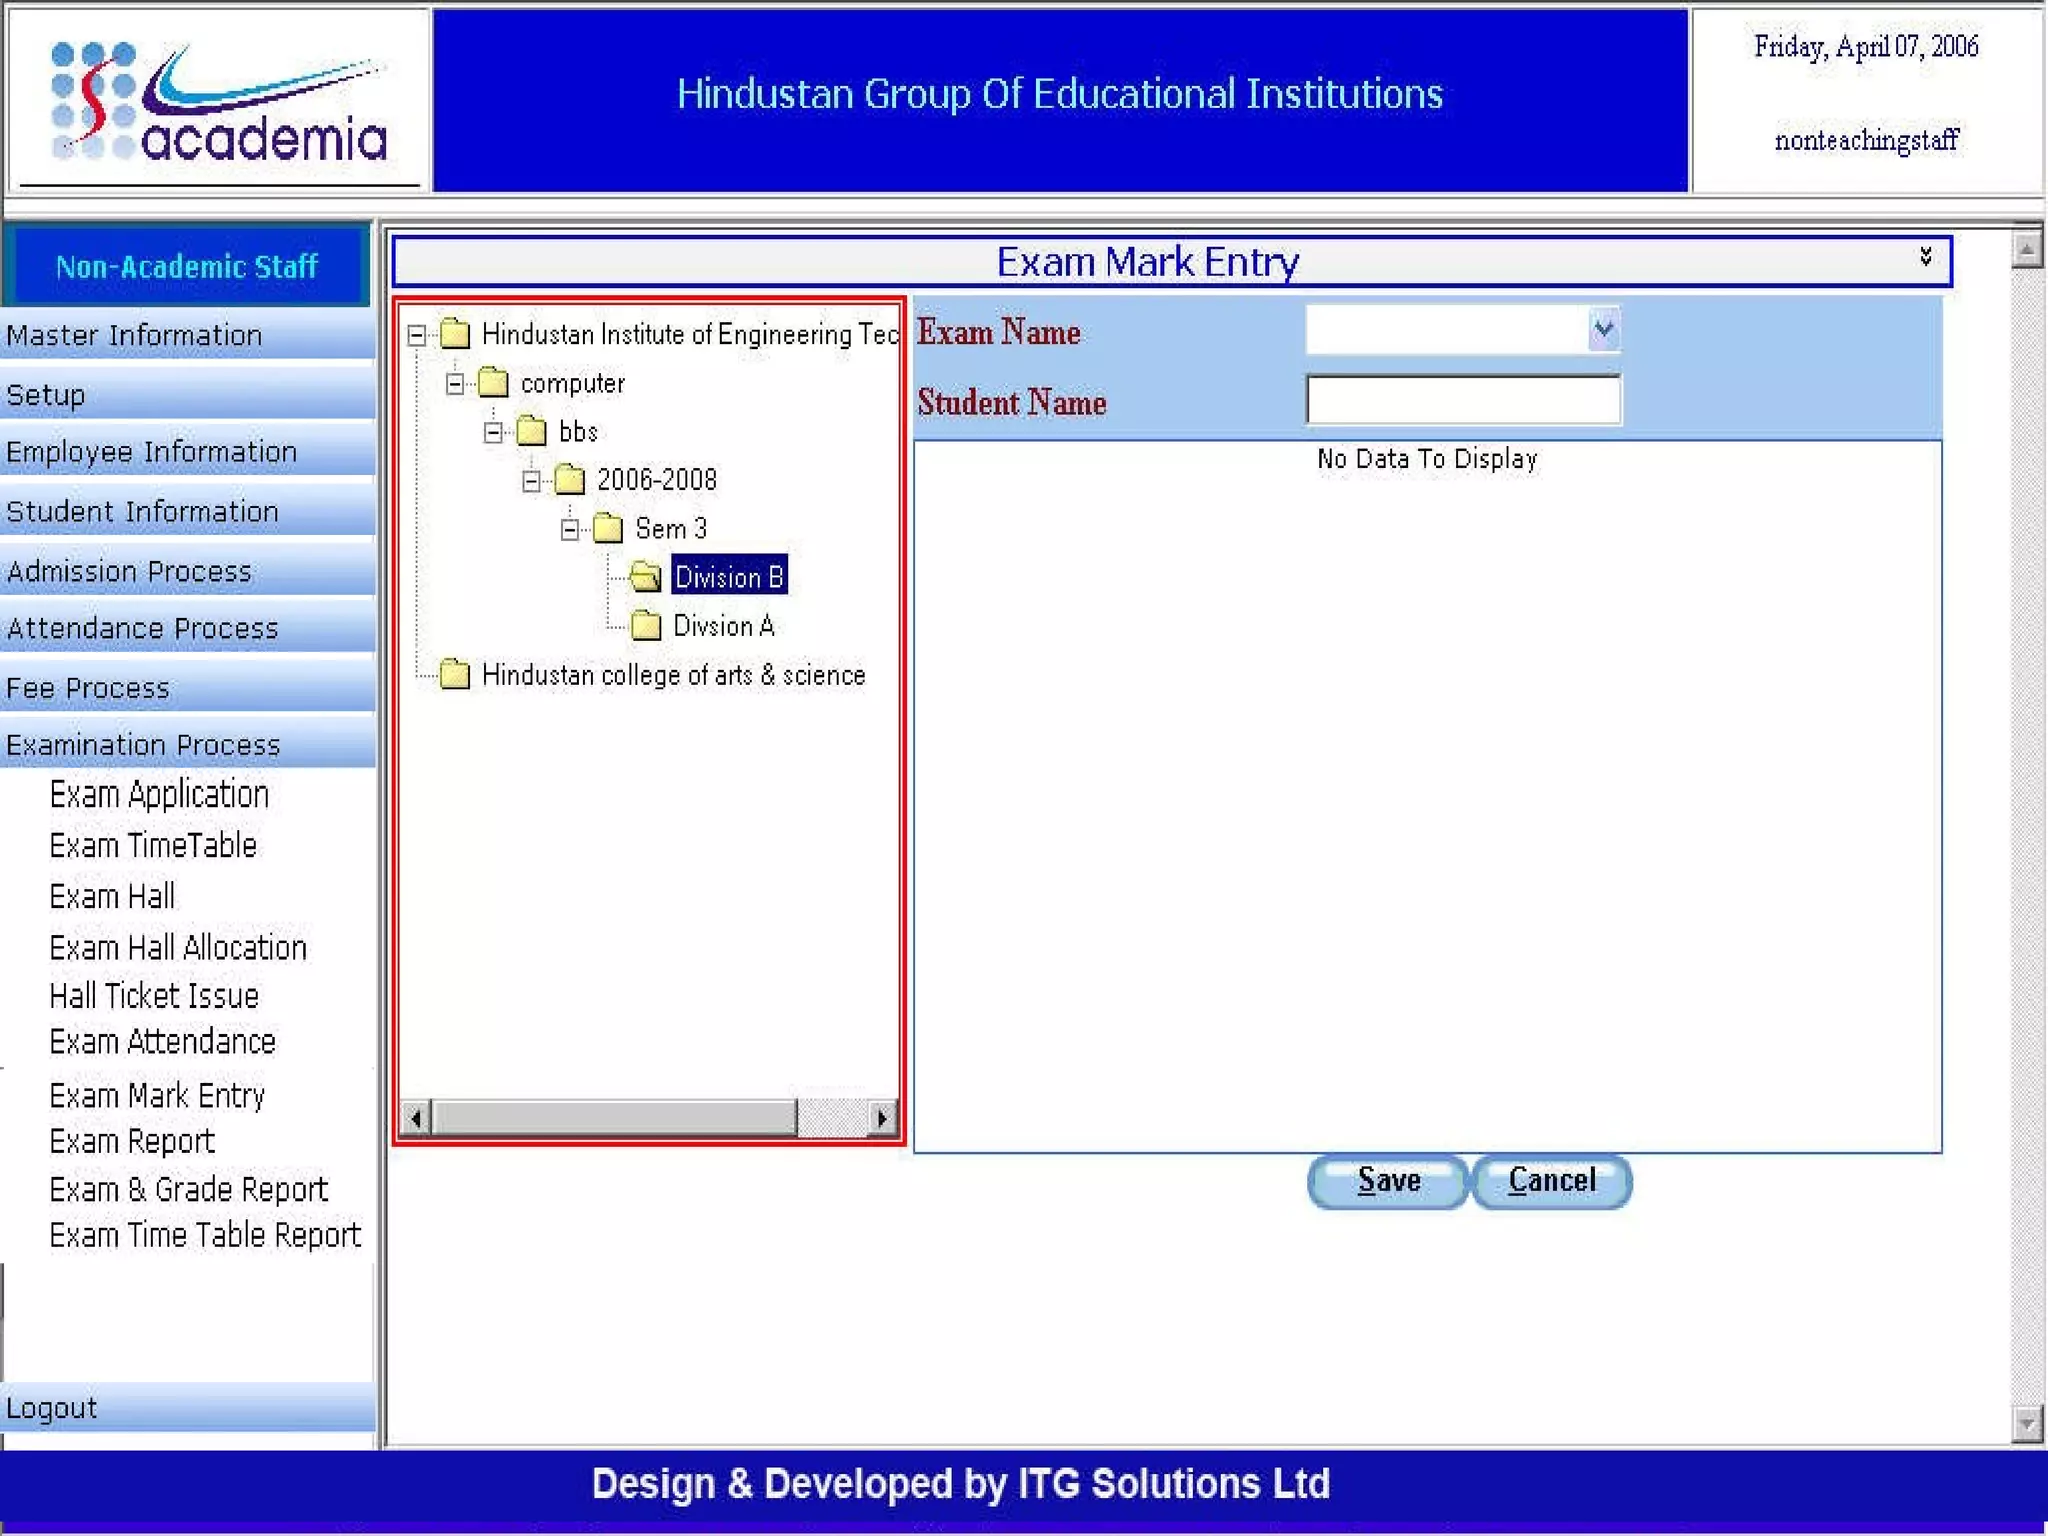Collapse the Exam Mark Entry panel chevron
The image size is (2048, 1536).
click(1925, 257)
